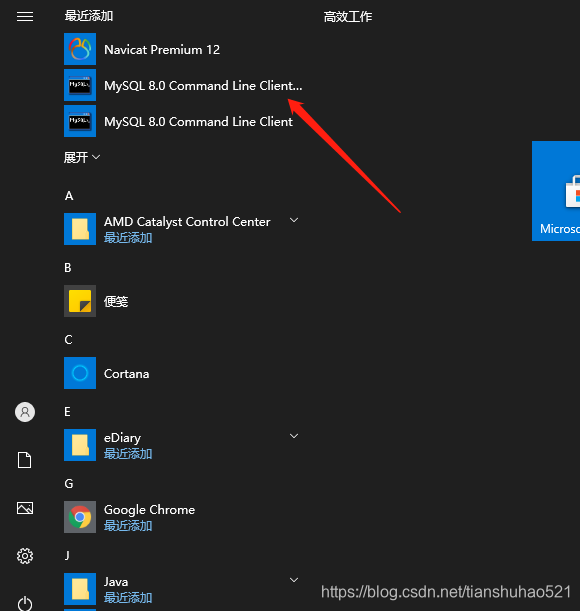Image resolution: width=580 pixels, height=611 pixels.
Task: Jump via letter header C
Action: coord(68,340)
